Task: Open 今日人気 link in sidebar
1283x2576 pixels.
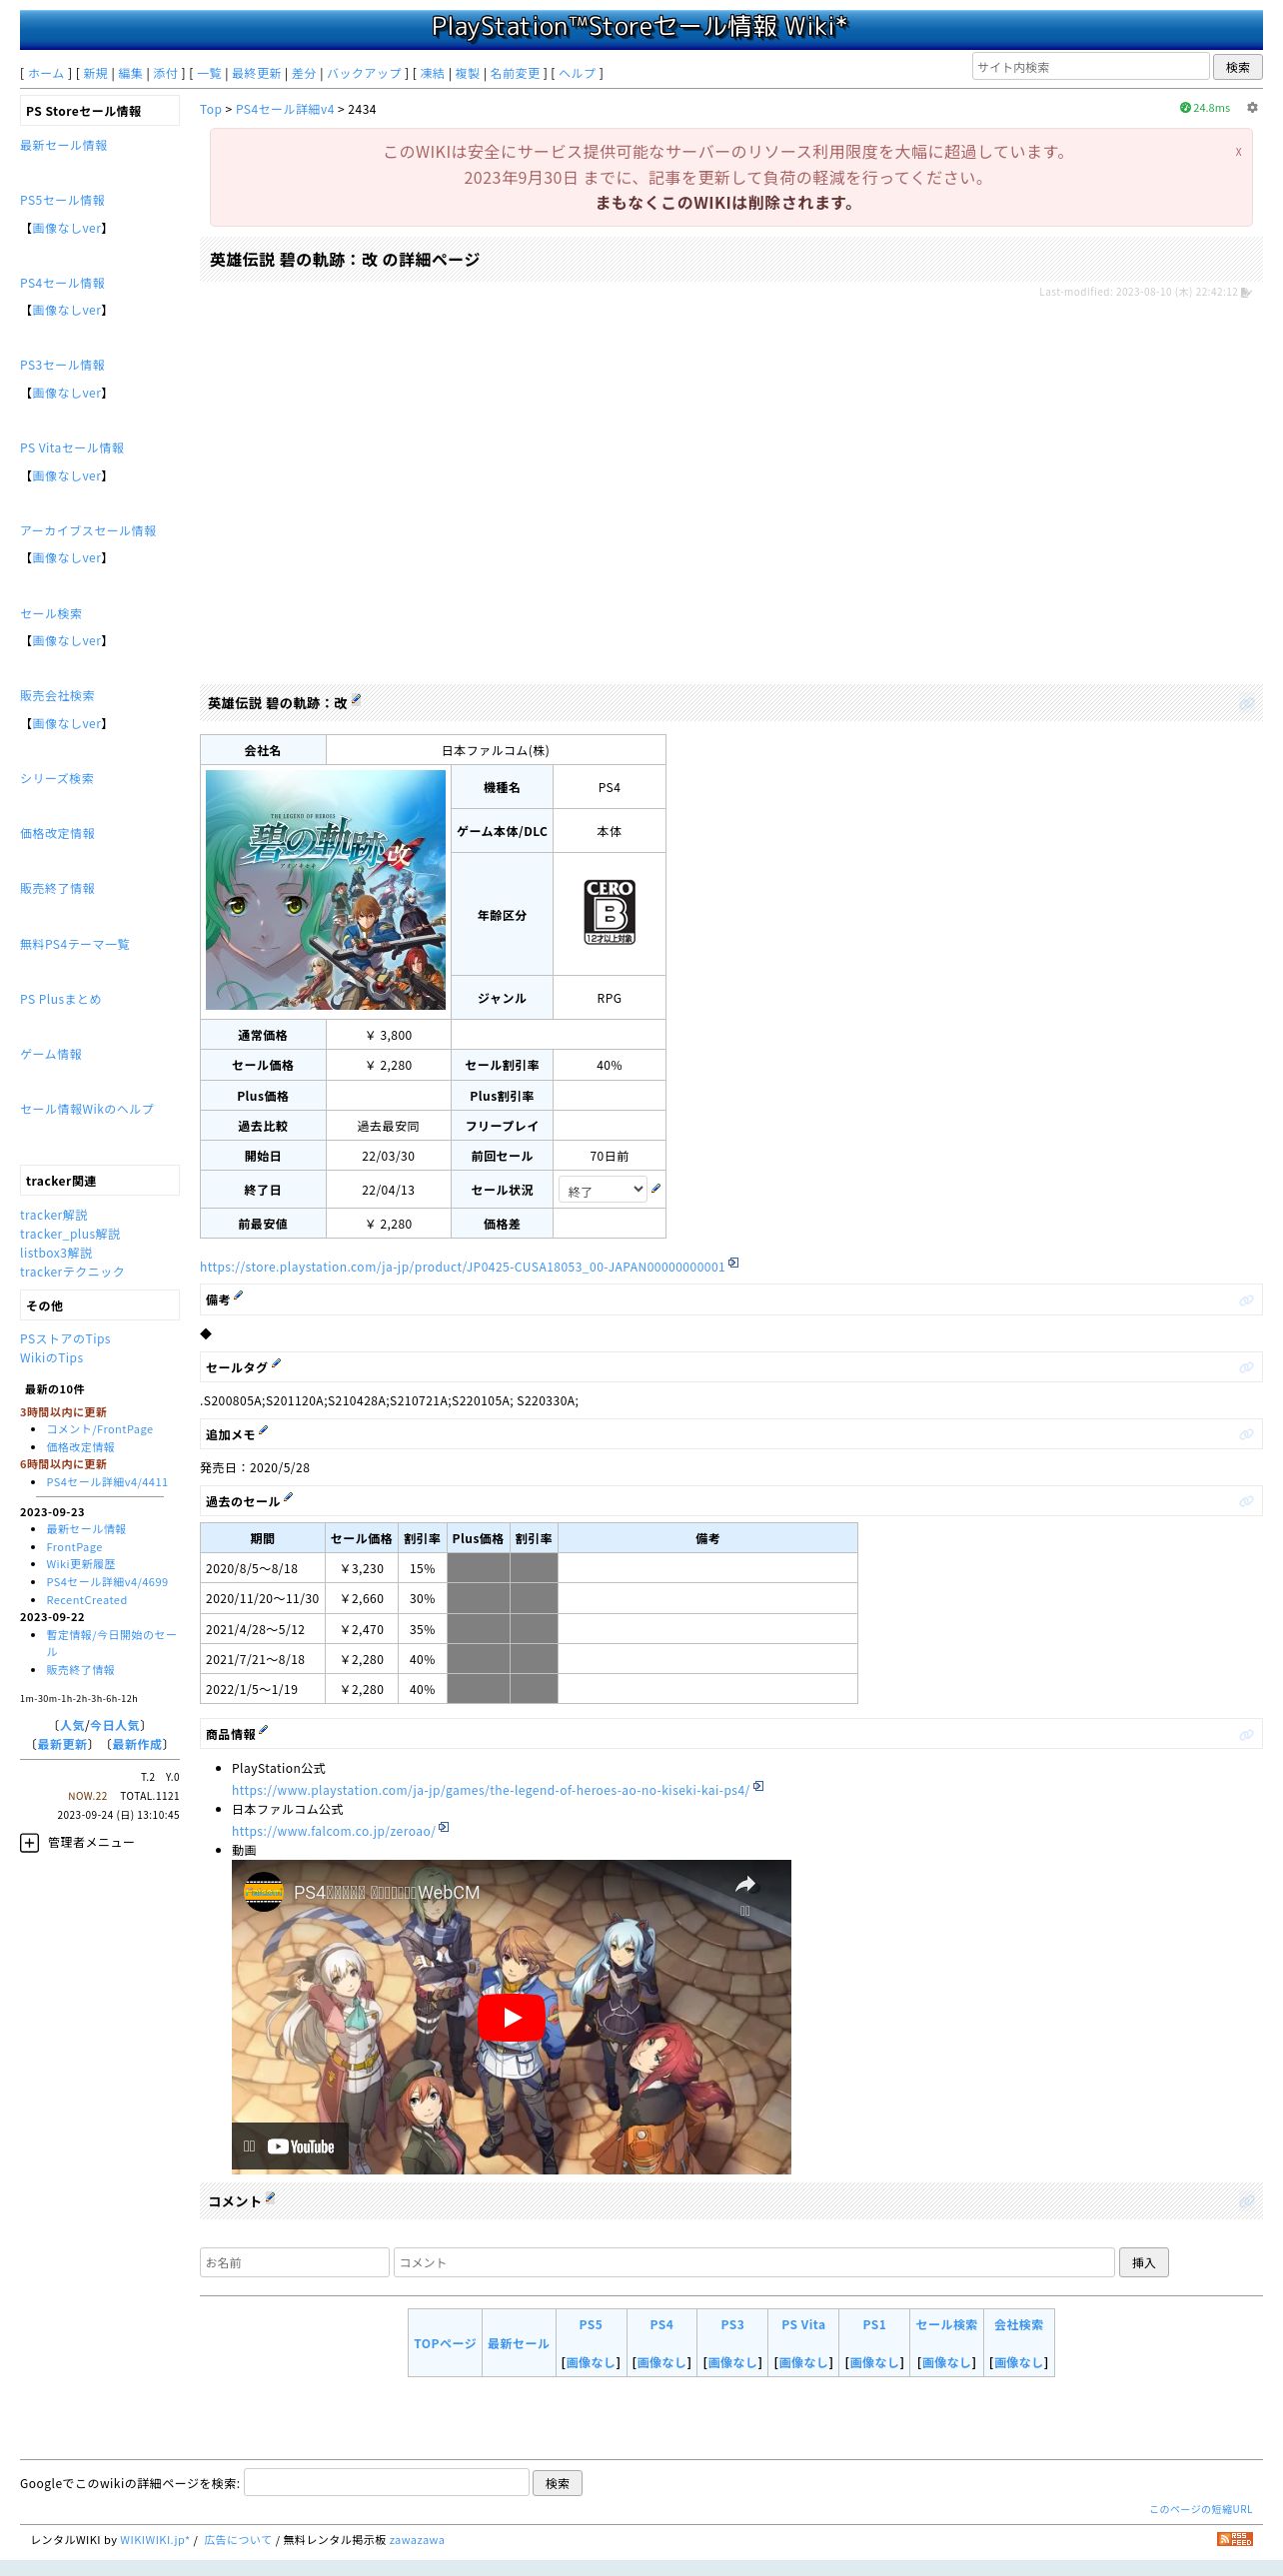Action: (x=114, y=1725)
